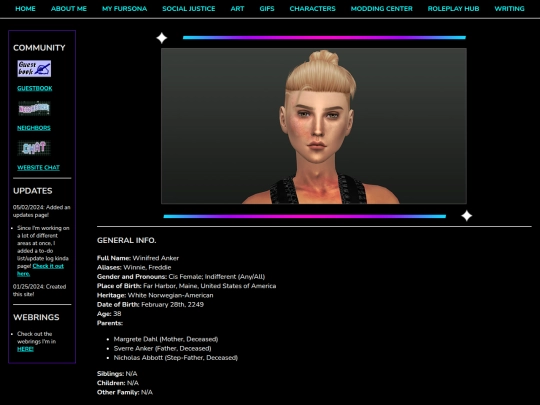Click the Guest book badge icon
The width and height of the screenshot is (540, 405).
click(x=34, y=69)
